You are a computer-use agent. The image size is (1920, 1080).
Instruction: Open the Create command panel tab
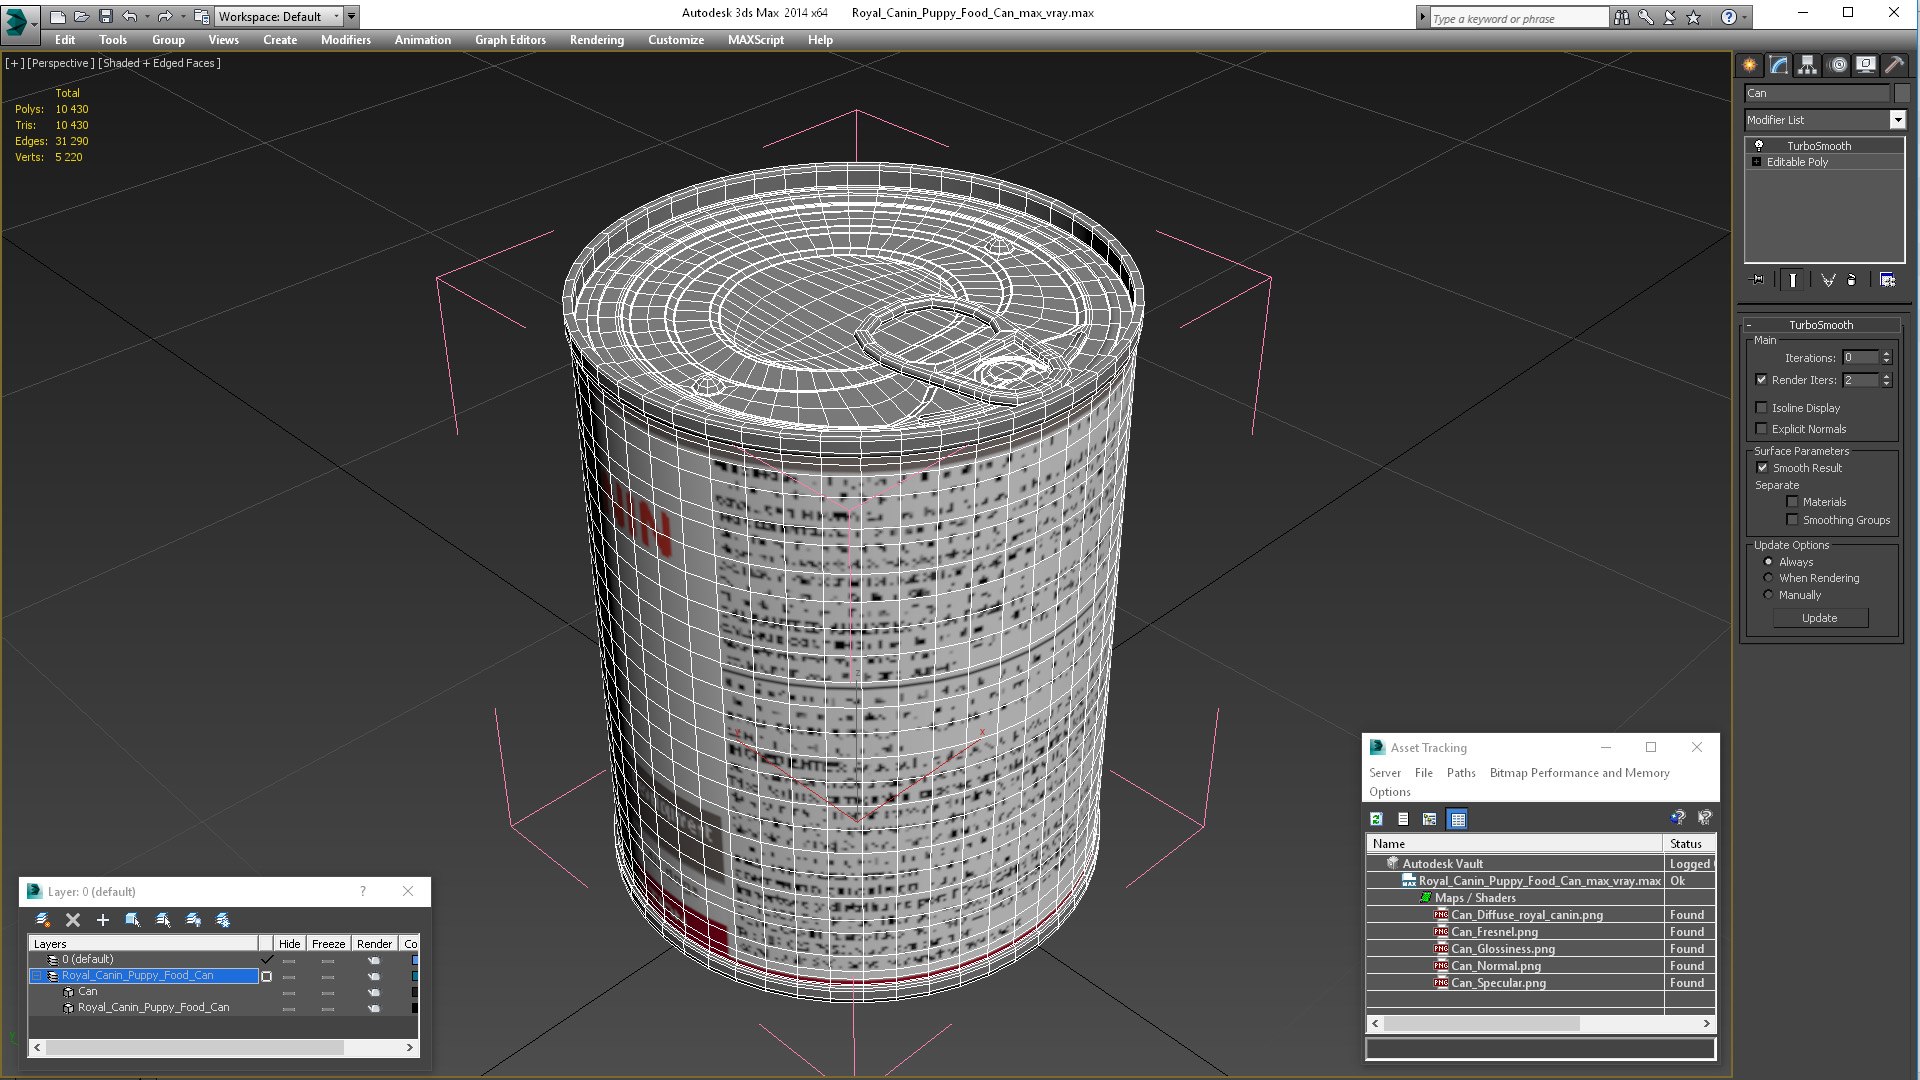coord(1749,65)
